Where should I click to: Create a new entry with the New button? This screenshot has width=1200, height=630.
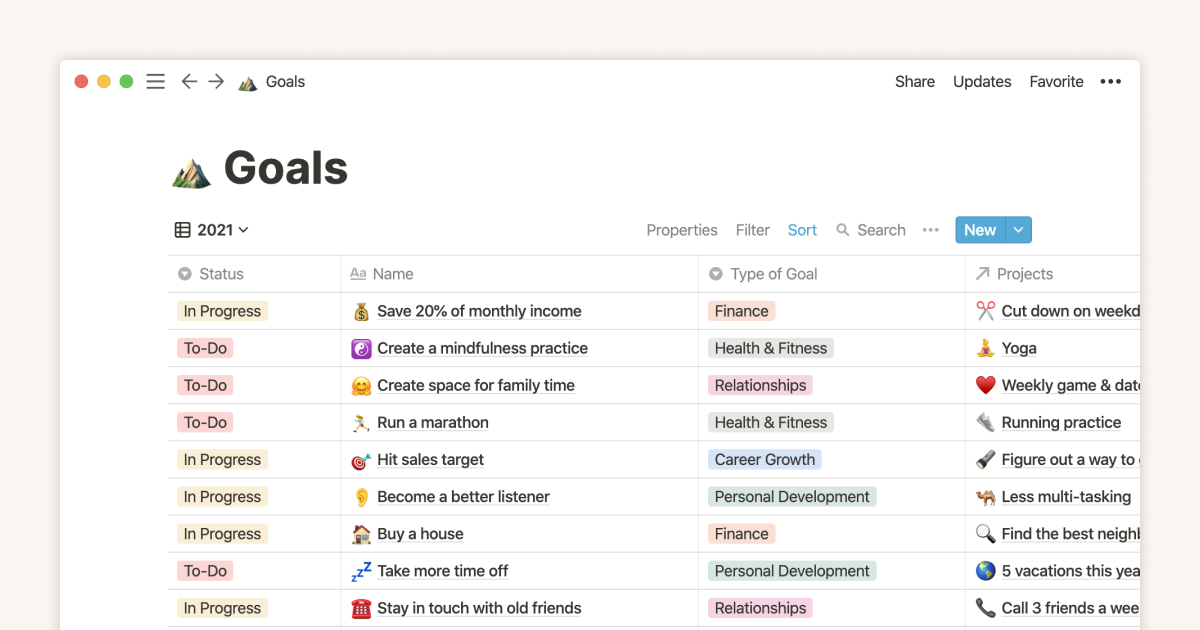pyautogui.click(x=979, y=229)
